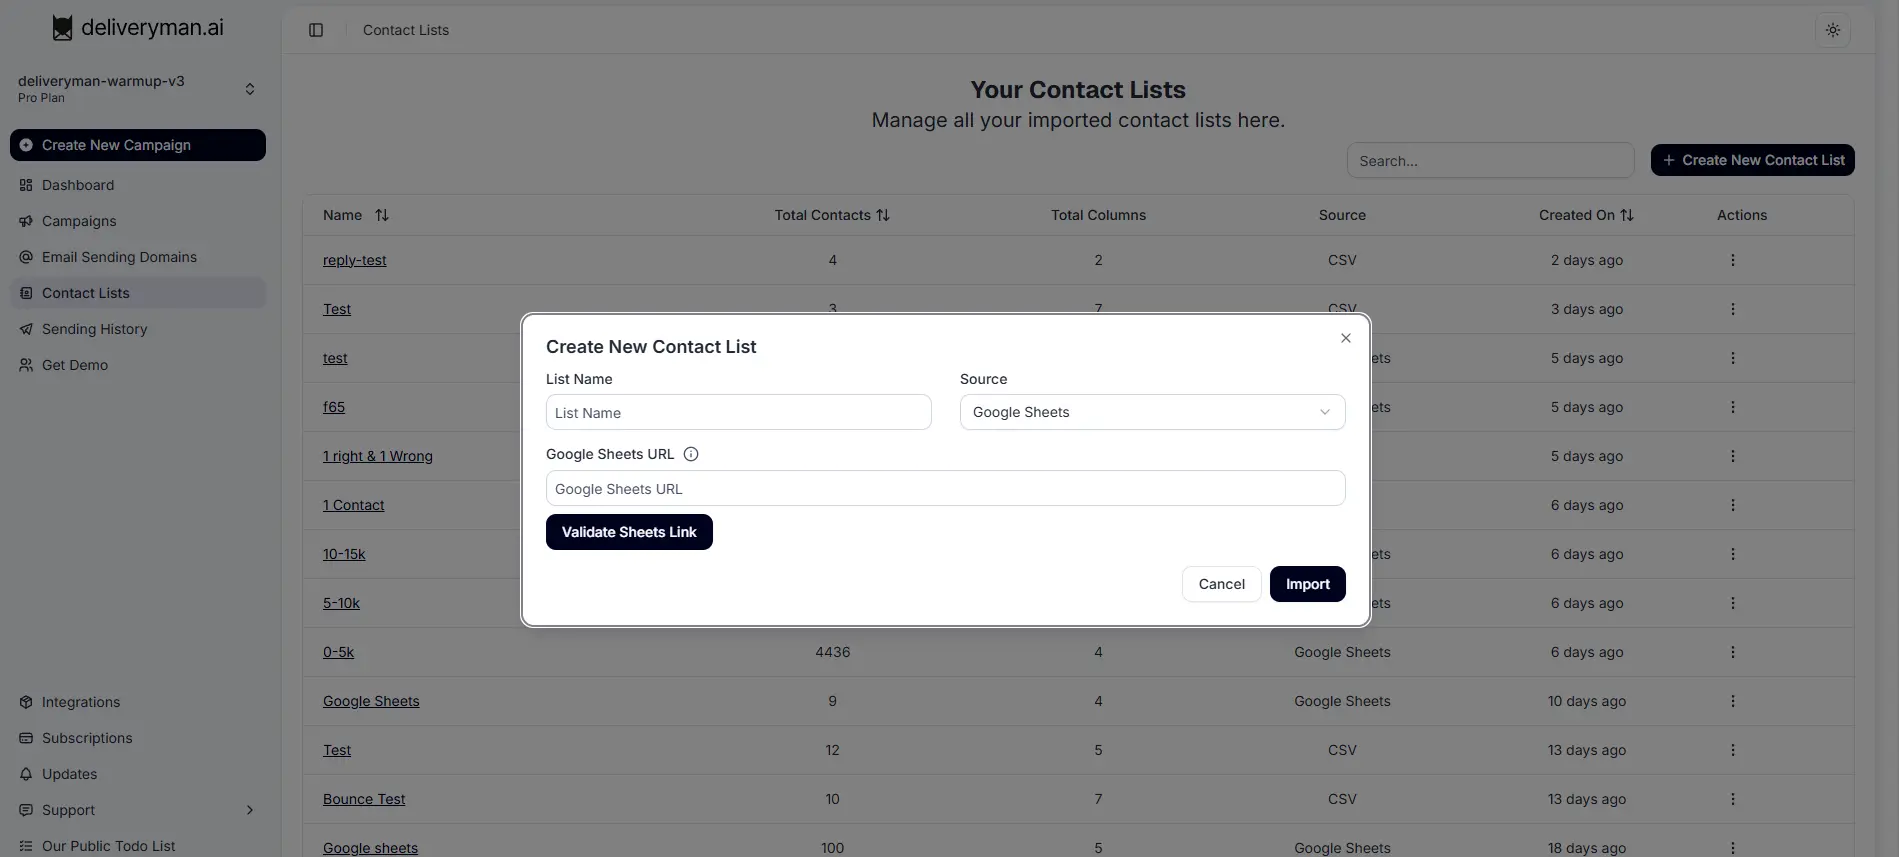The width and height of the screenshot is (1899, 857).
Task: Toggle the sidebar panel icon
Action: tap(316, 30)
